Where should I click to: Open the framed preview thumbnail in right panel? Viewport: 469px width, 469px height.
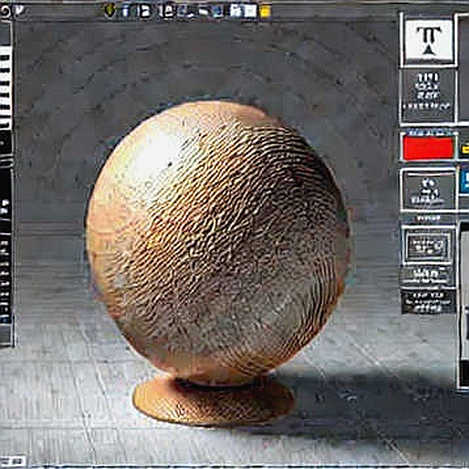click(x=428, y=246)
